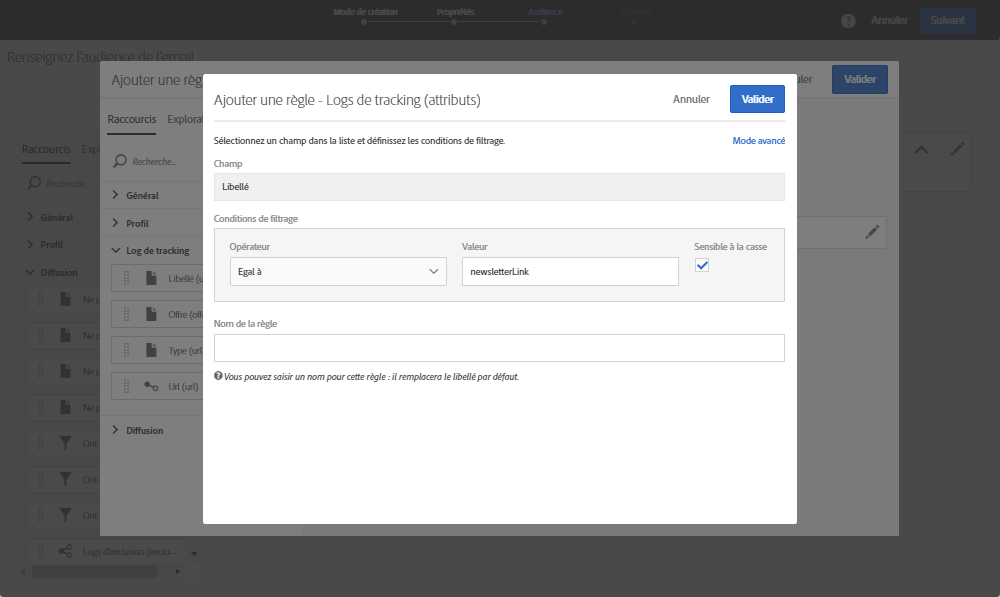Click the Nom de la règle text field
1000x597 pixels.
click(x=499, y=348)
